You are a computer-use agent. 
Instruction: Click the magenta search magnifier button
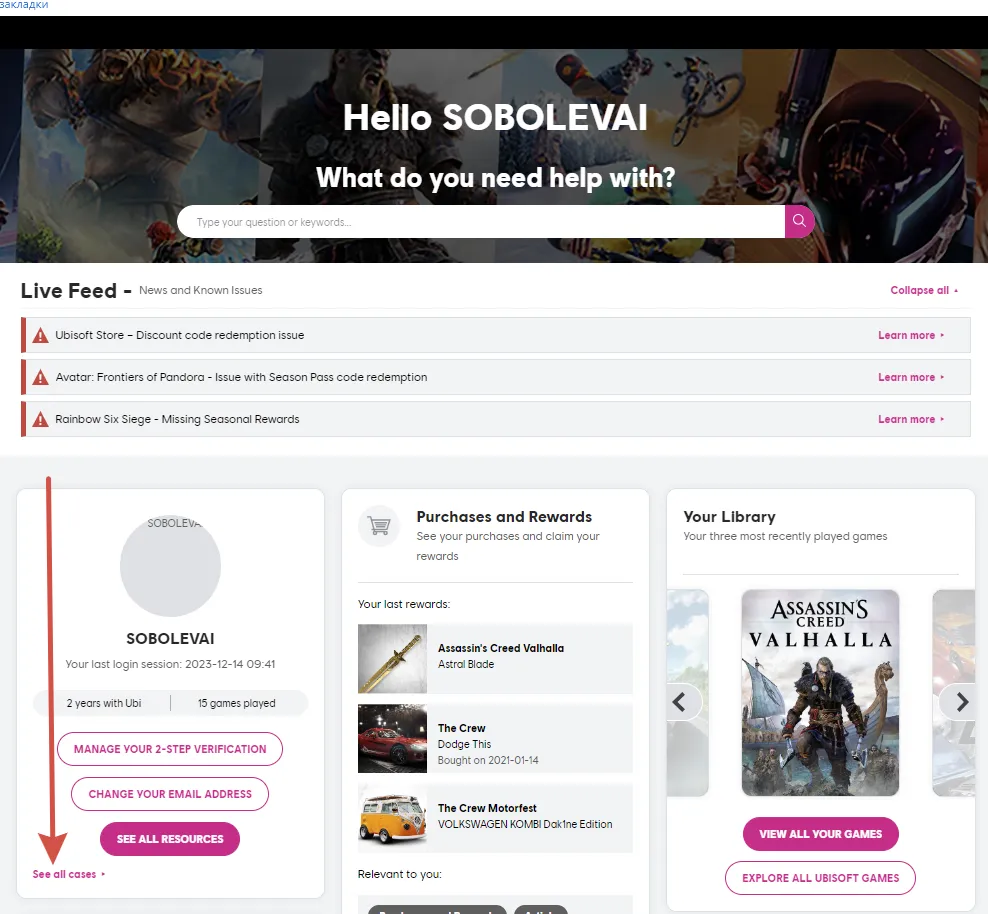(x=799, y=221)
